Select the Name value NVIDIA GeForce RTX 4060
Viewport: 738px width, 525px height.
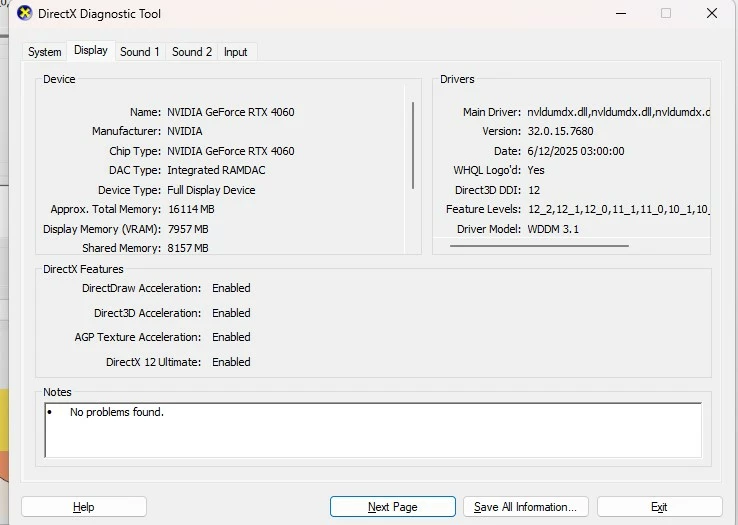click(x=231, y=112)
